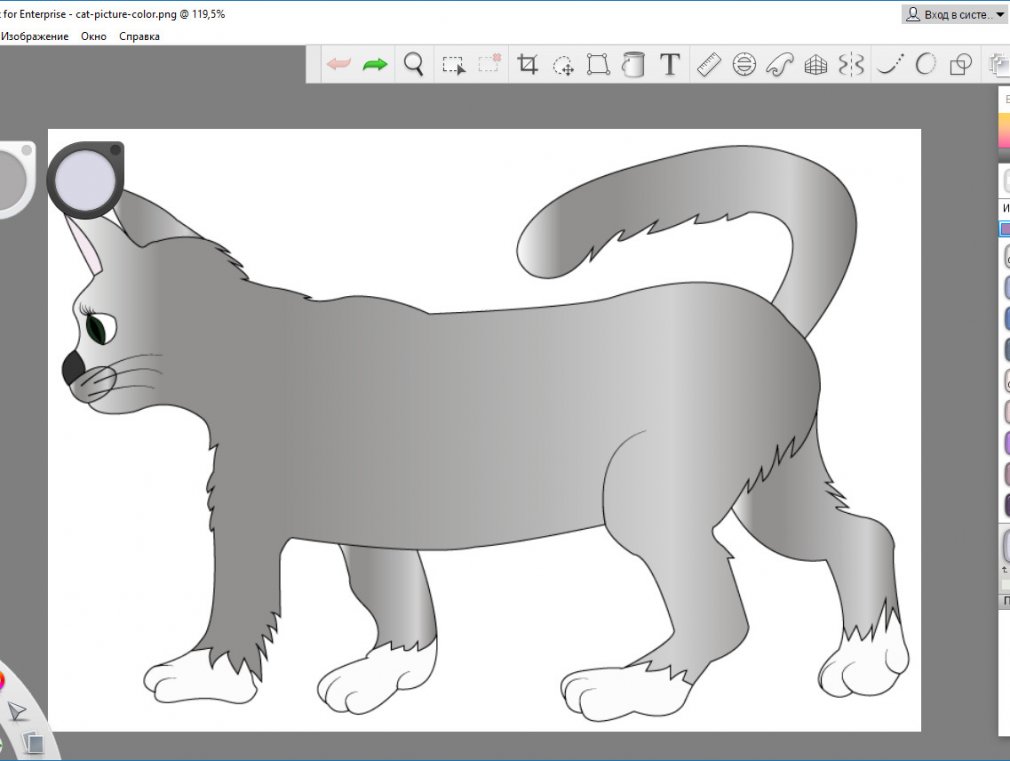This screenshot has width=1010, height=761.
Task: Click the pink Undo arrow
Action: [339, 64]
